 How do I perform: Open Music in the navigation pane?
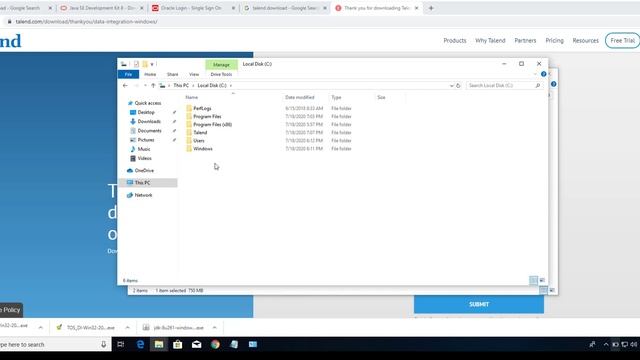tap(144, 149)
